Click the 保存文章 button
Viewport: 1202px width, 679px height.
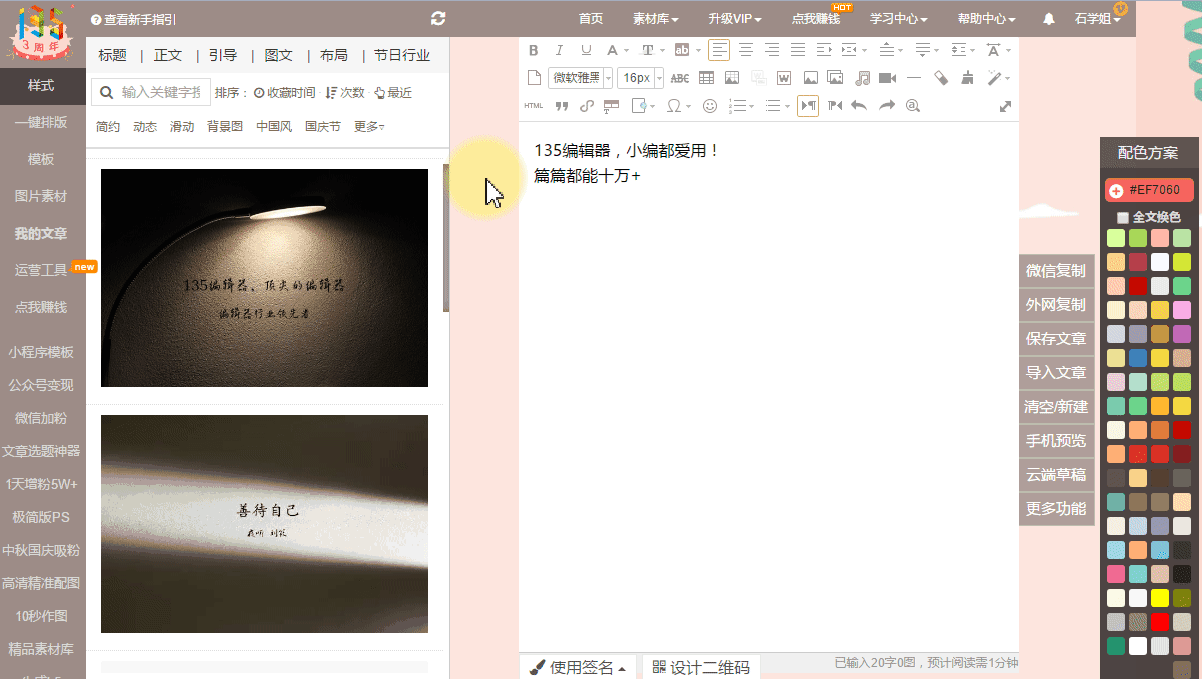pos(1055,338)
